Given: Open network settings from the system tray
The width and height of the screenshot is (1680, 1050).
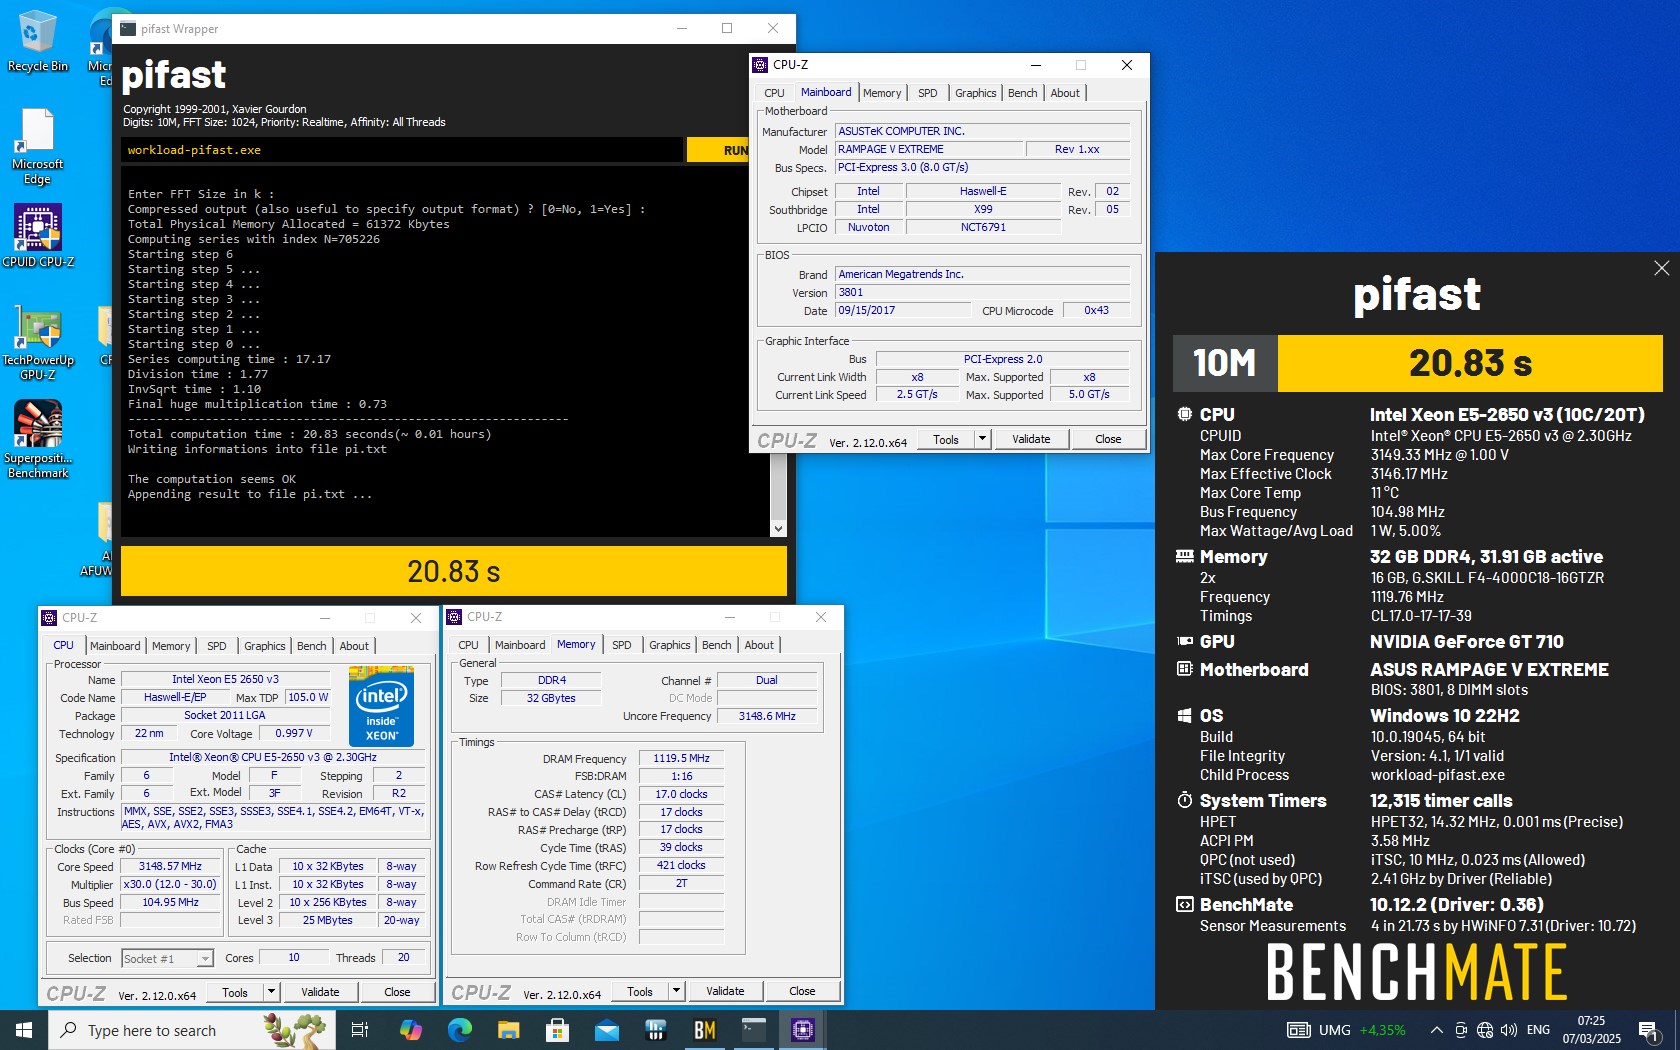Looking at the screenshot, I should (1485, 1030).
